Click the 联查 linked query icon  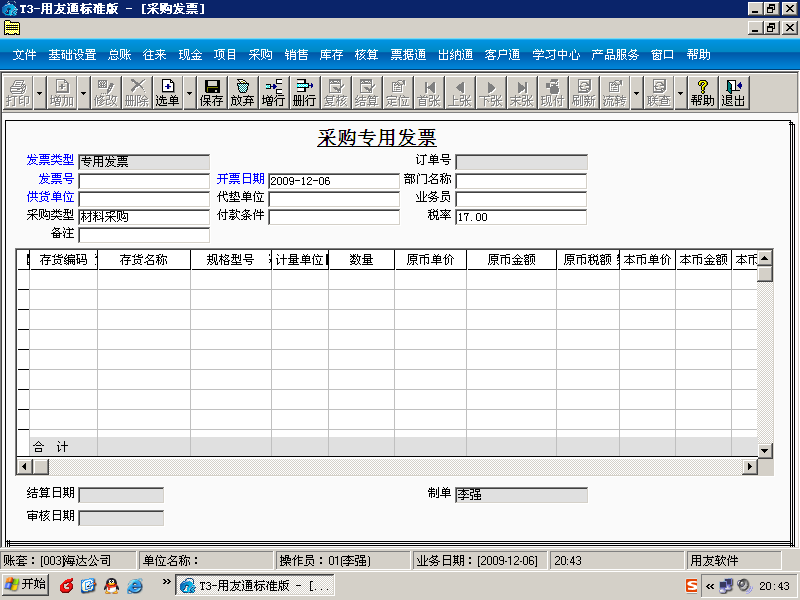[659, 92]
